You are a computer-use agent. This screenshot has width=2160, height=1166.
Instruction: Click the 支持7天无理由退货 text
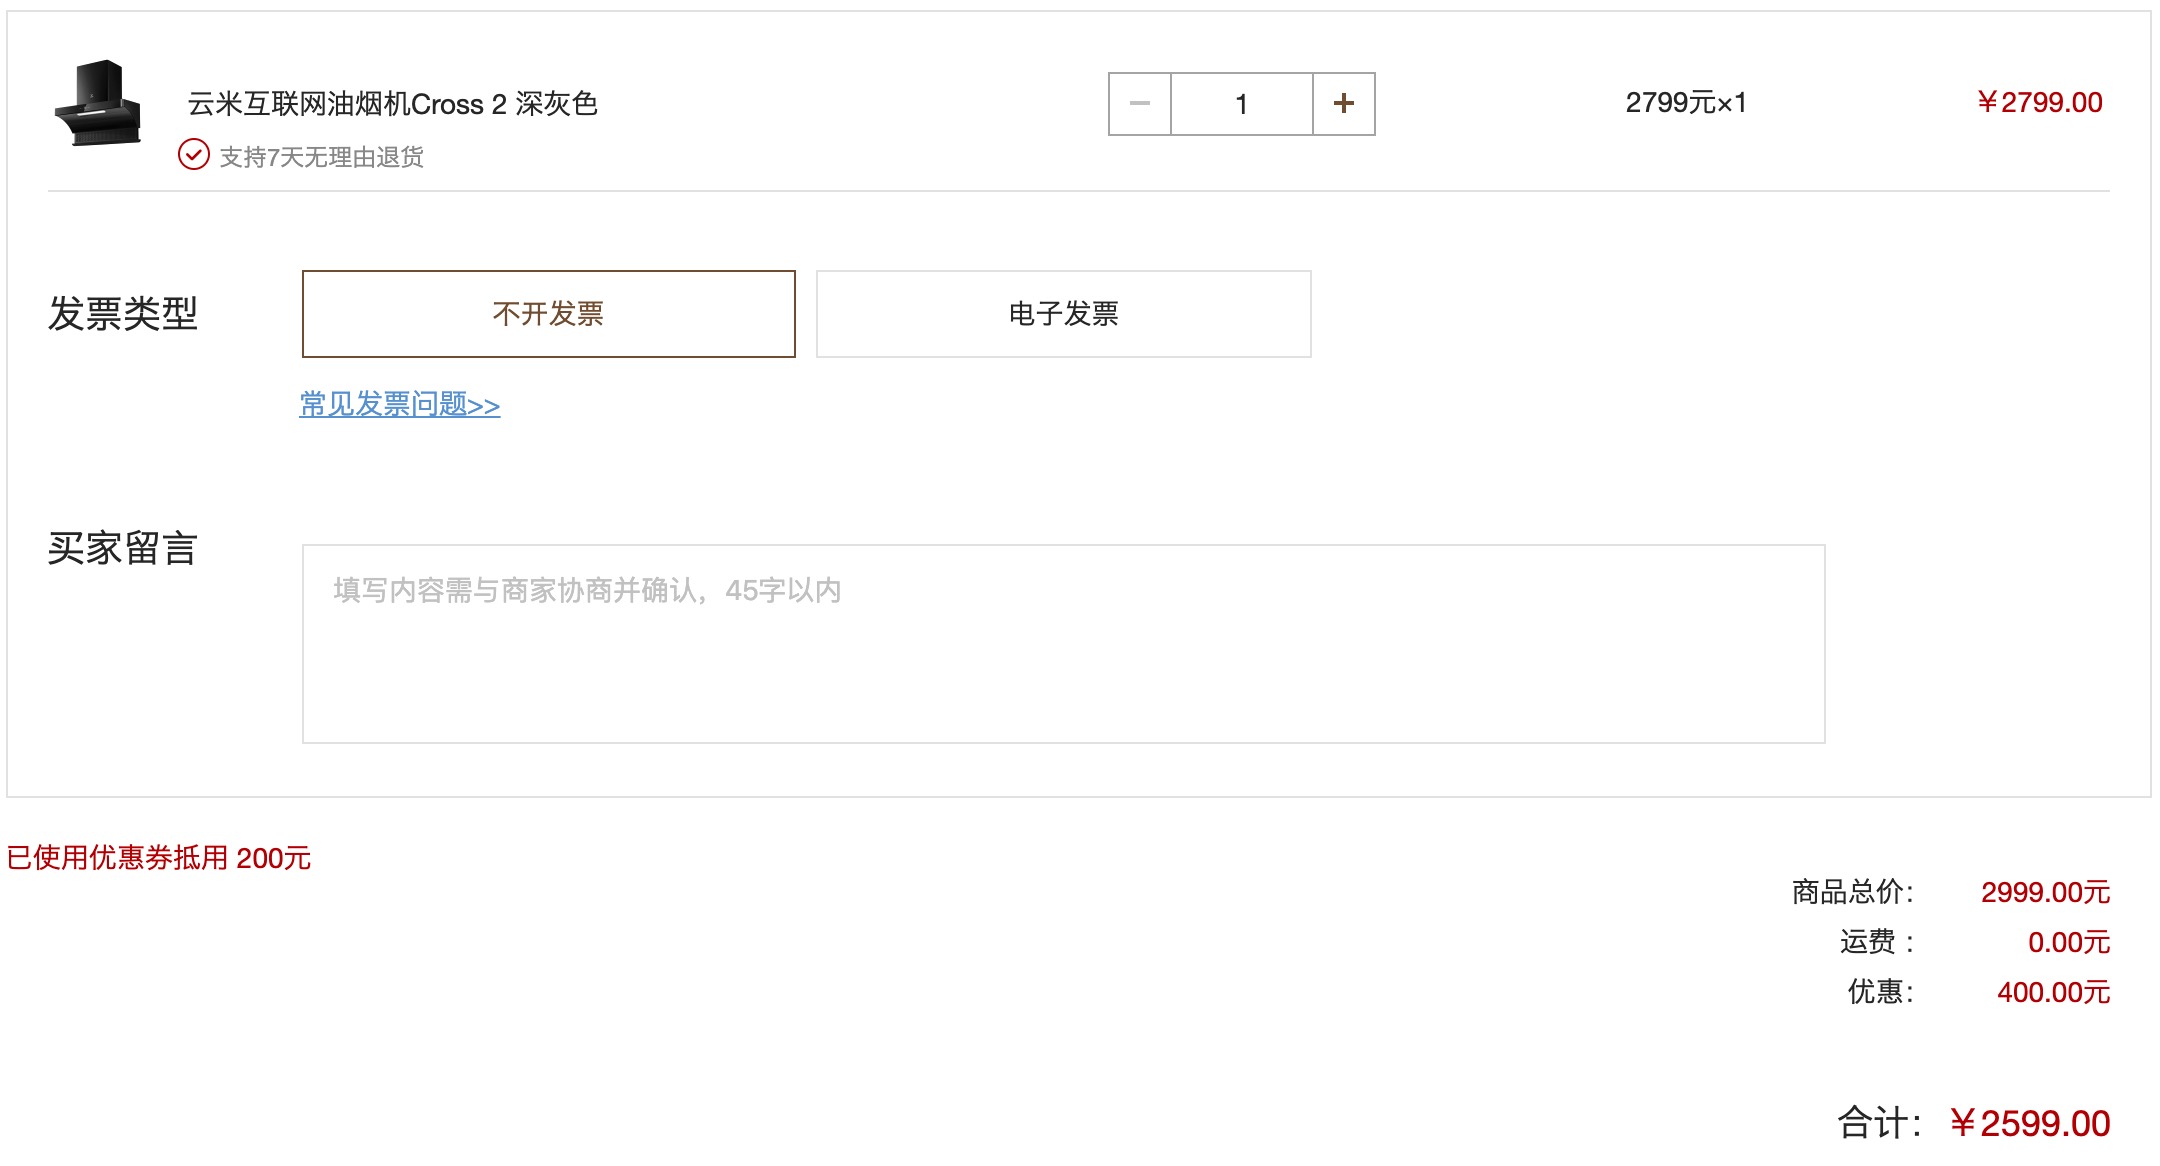(321, 157)
